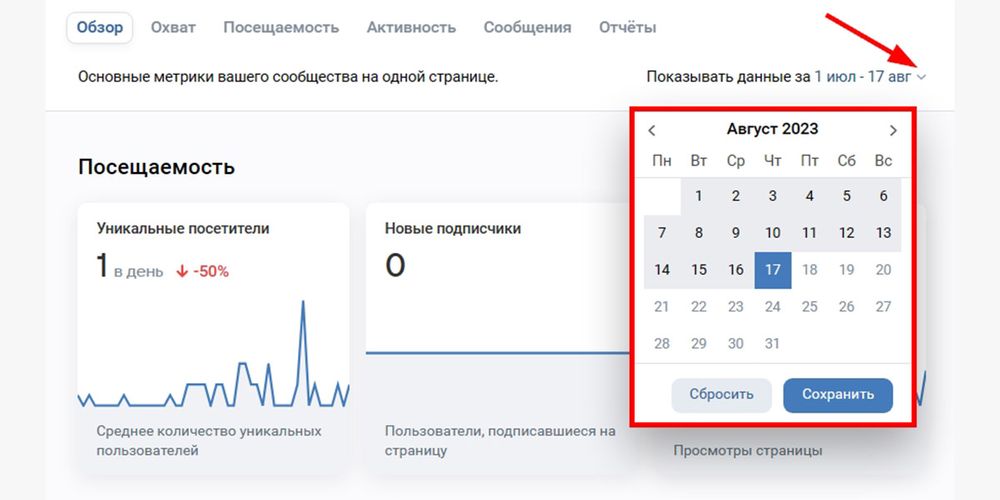The height and width of the screenshot is (500, 1000).
Task: Open the Посещаемость tab
Action: pos(281,27)
